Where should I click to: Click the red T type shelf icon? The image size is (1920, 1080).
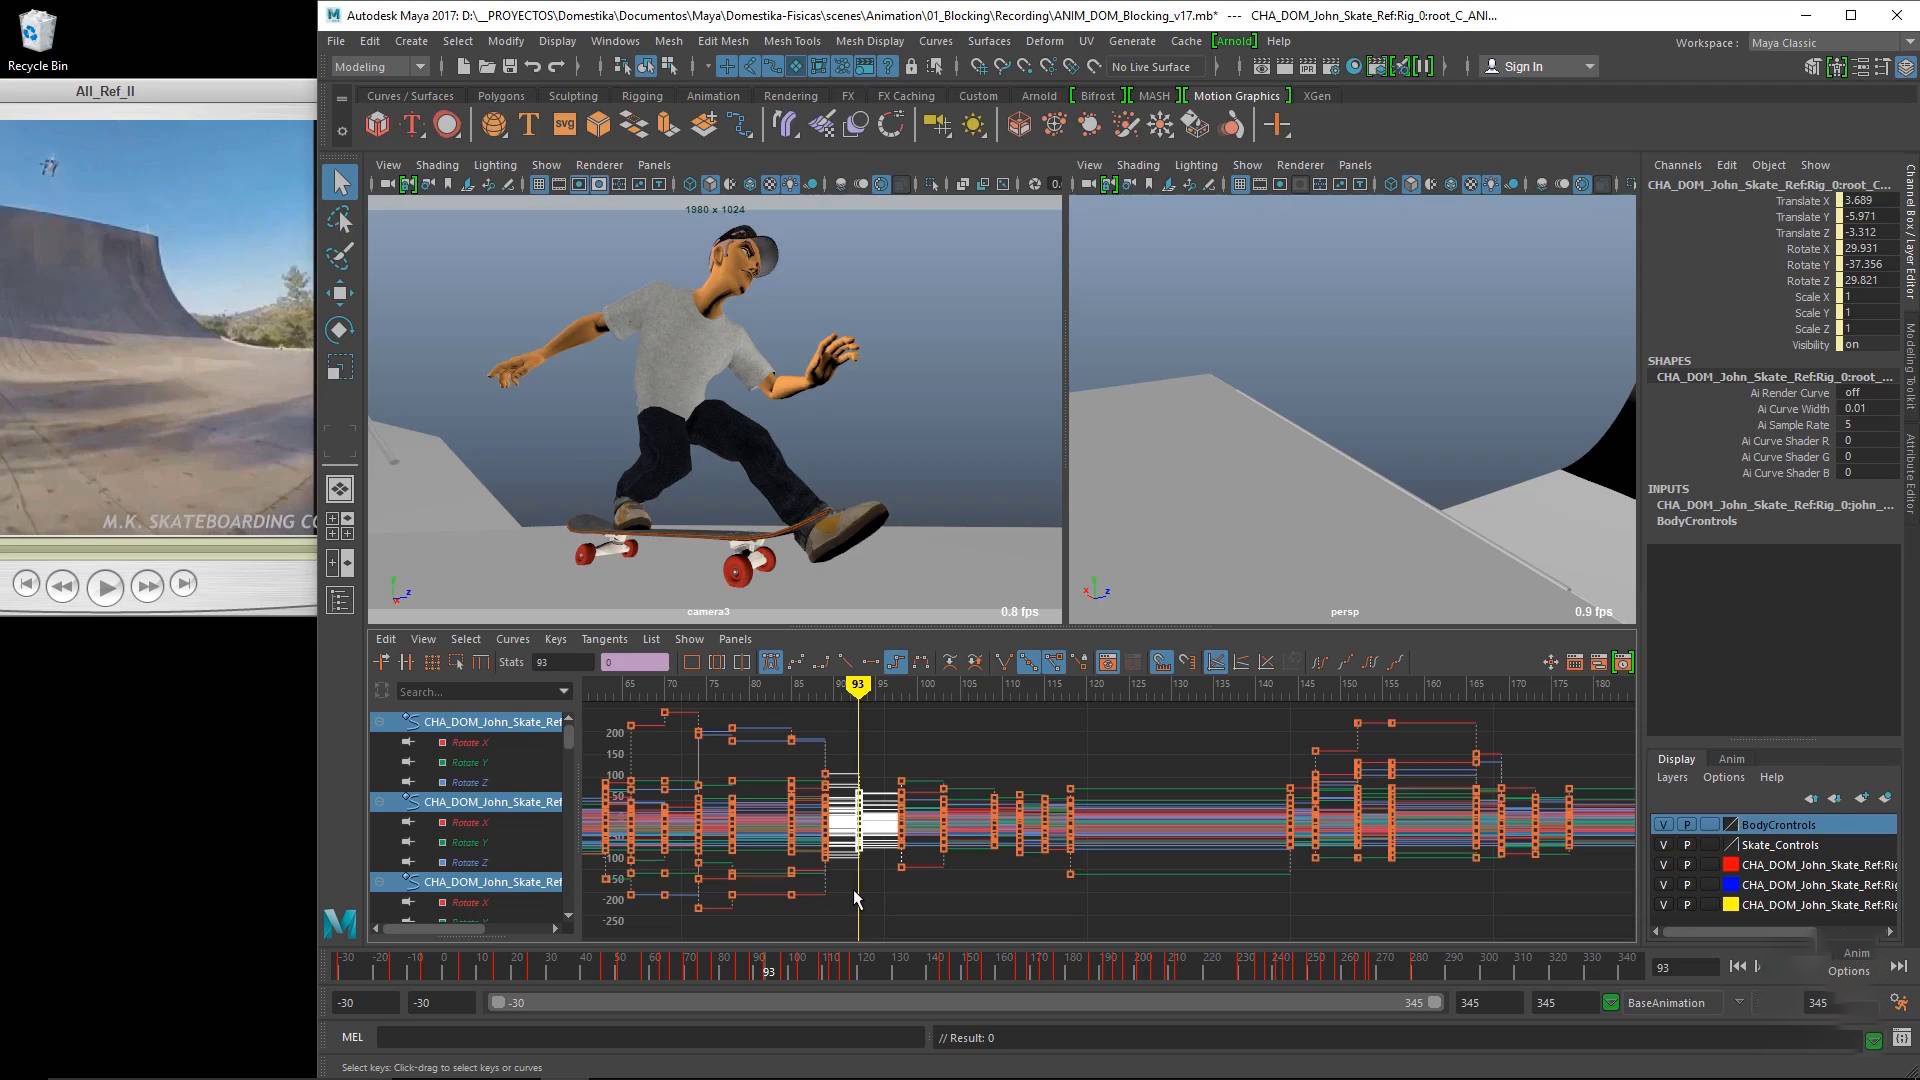click(x=412, y=125)
